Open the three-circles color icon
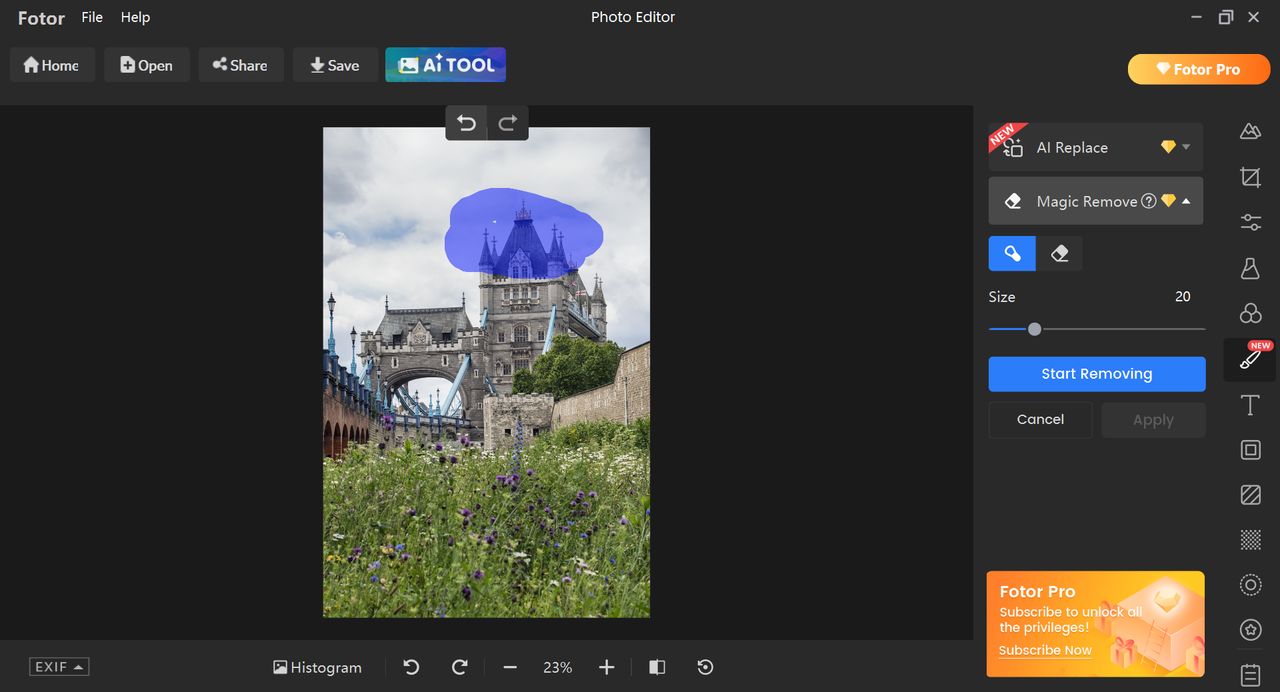Screen dimensions: 1280x692 click(1250, 313)
